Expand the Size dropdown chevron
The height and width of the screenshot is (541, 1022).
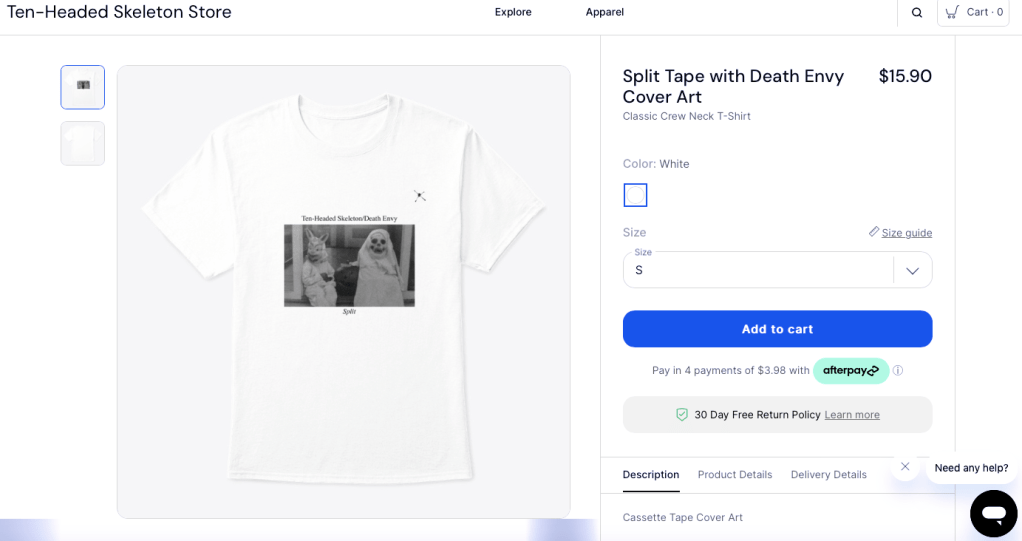(x=912, y=270)
